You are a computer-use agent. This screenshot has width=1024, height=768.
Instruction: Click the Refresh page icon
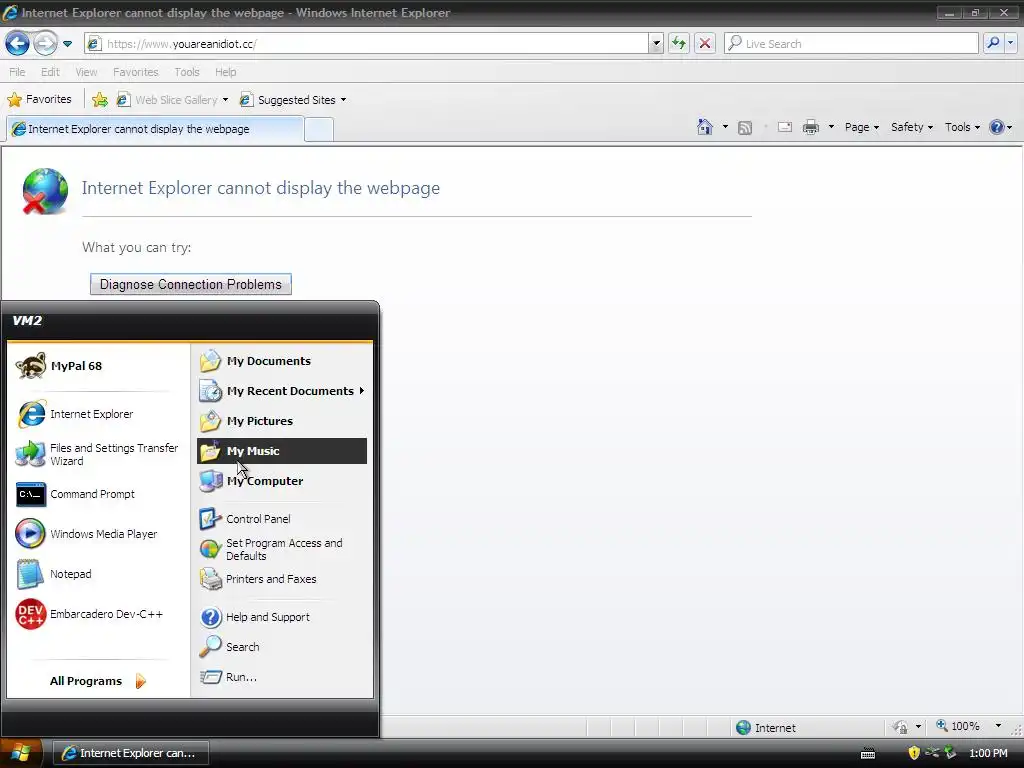click(679, 44)
